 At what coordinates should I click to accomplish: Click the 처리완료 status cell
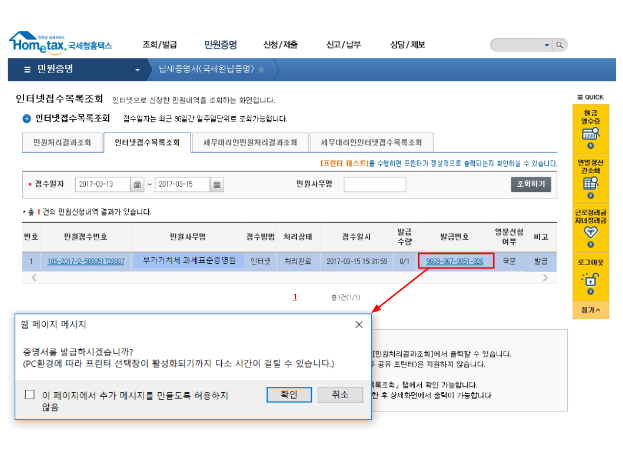coord(298,262)
